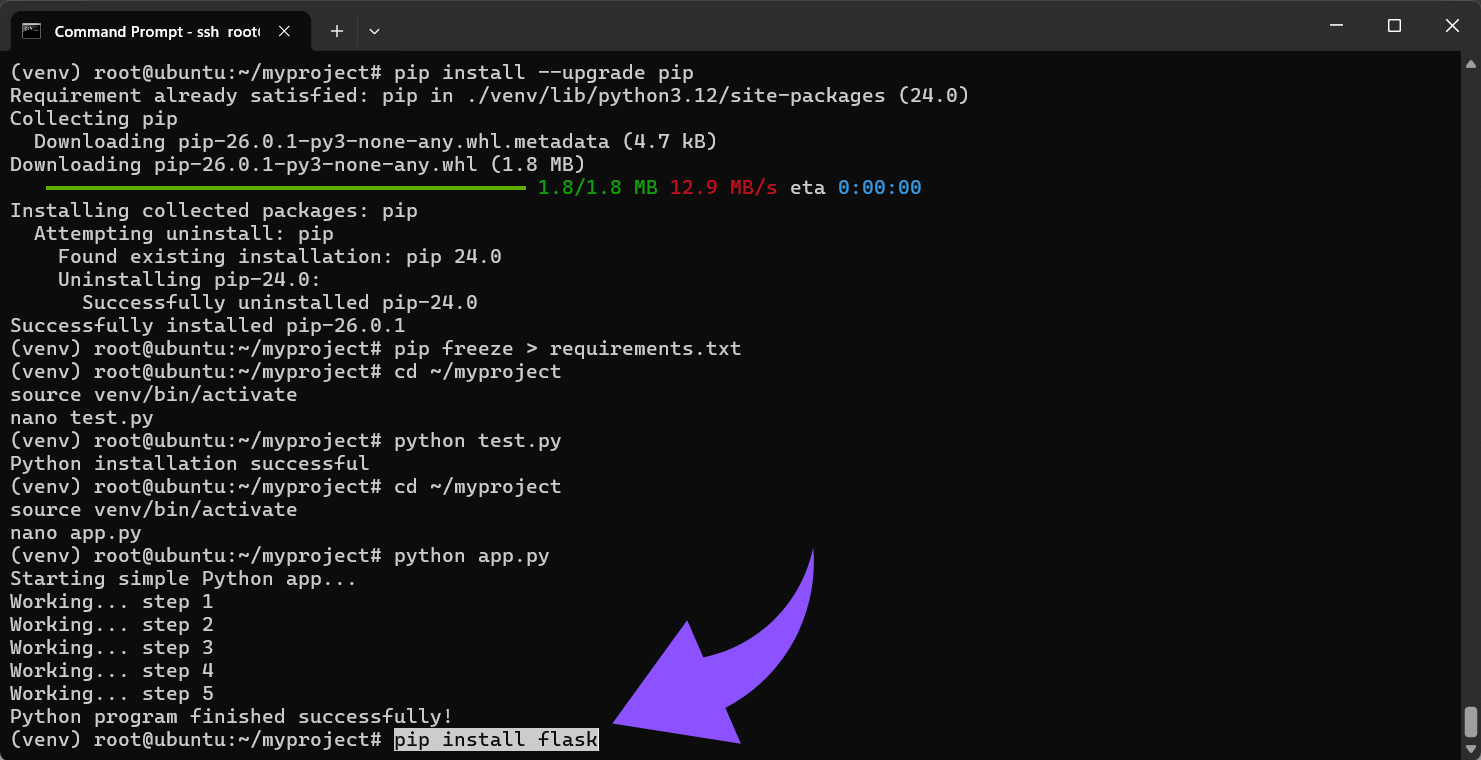Image resolution: width=1481 pixels, height=760 pixels.
Task: Click the Successfully installed pip-26.0.1 line
Action: click(x=207, y=326)
